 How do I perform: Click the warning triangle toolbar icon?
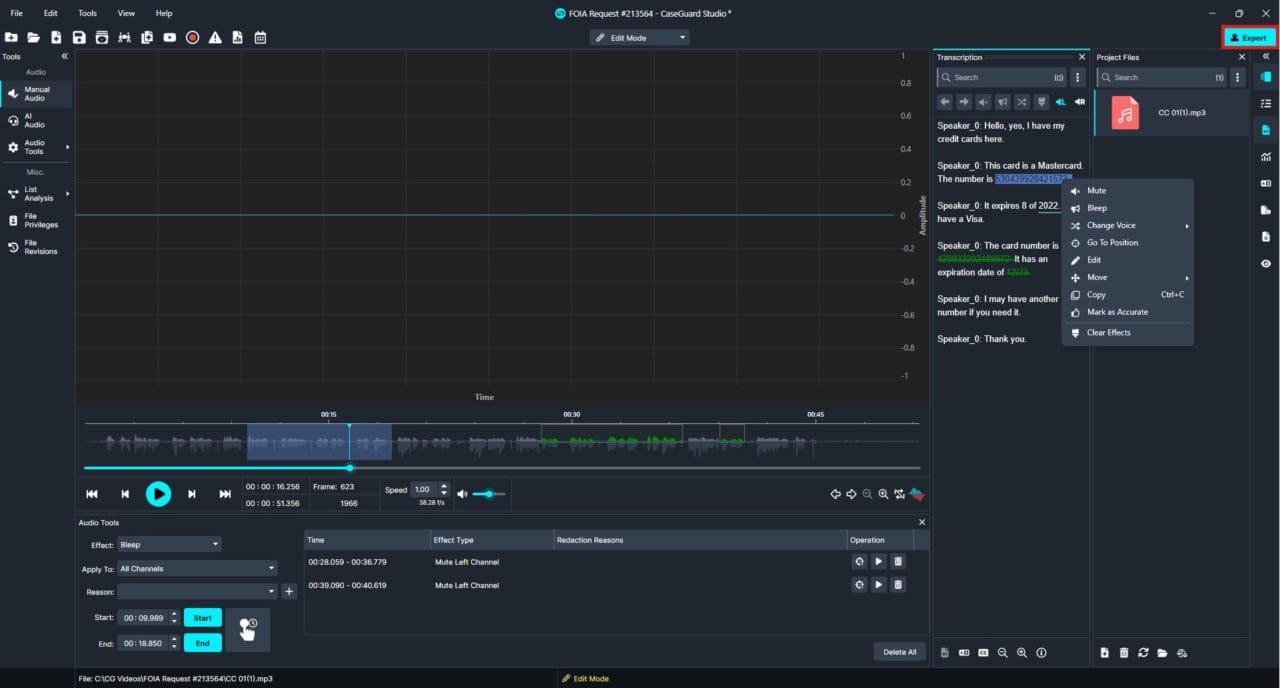[215, 38]
